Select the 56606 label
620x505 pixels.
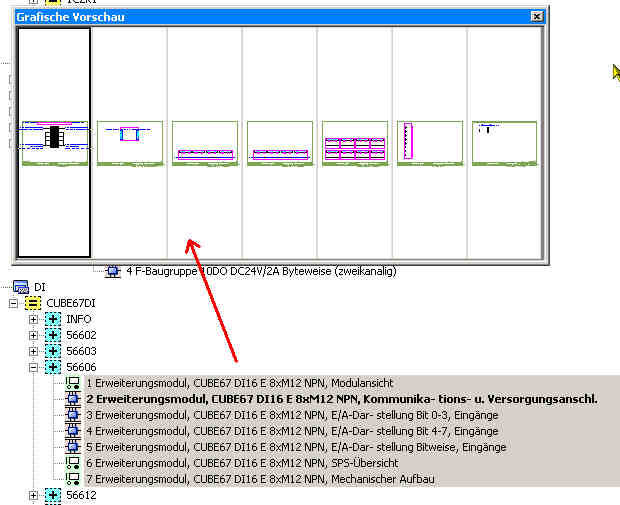81,367
